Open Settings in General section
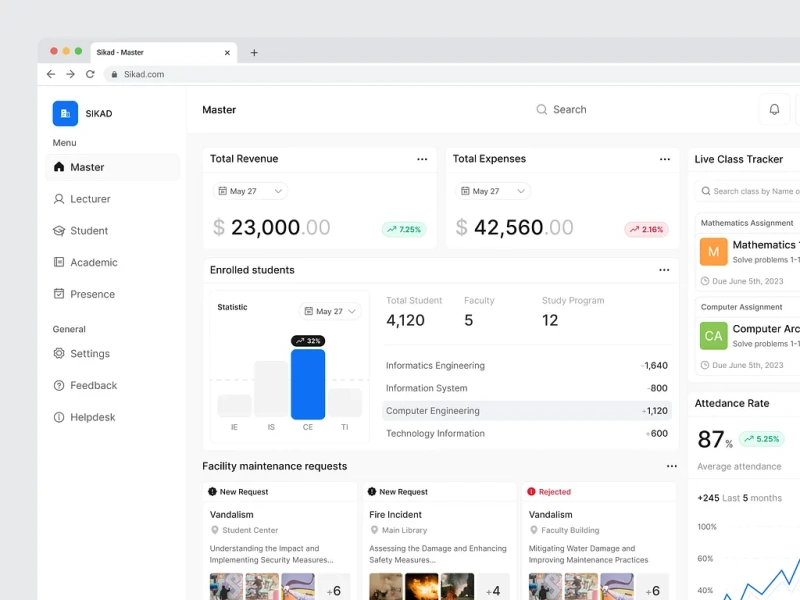Screen dimensions: 800x600 click(x=90, y=354)
